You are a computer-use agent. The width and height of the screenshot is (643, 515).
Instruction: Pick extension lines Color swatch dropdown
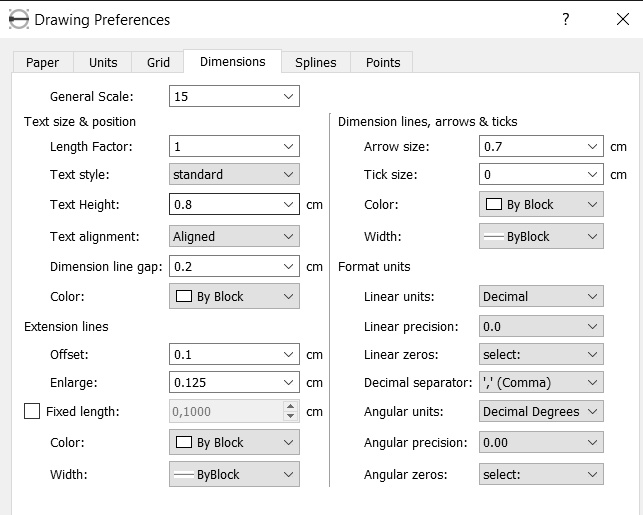point(234,442)
